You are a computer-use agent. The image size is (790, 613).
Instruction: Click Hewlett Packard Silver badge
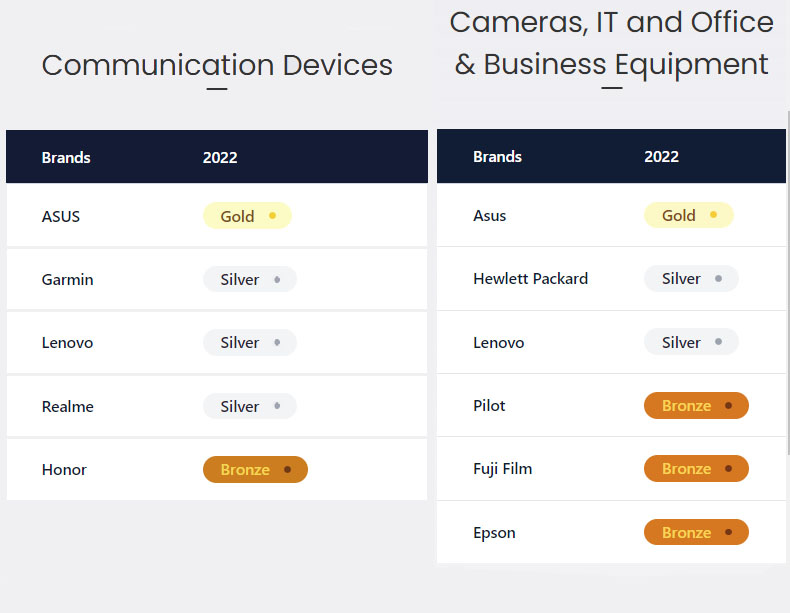(x=691, y=279)
